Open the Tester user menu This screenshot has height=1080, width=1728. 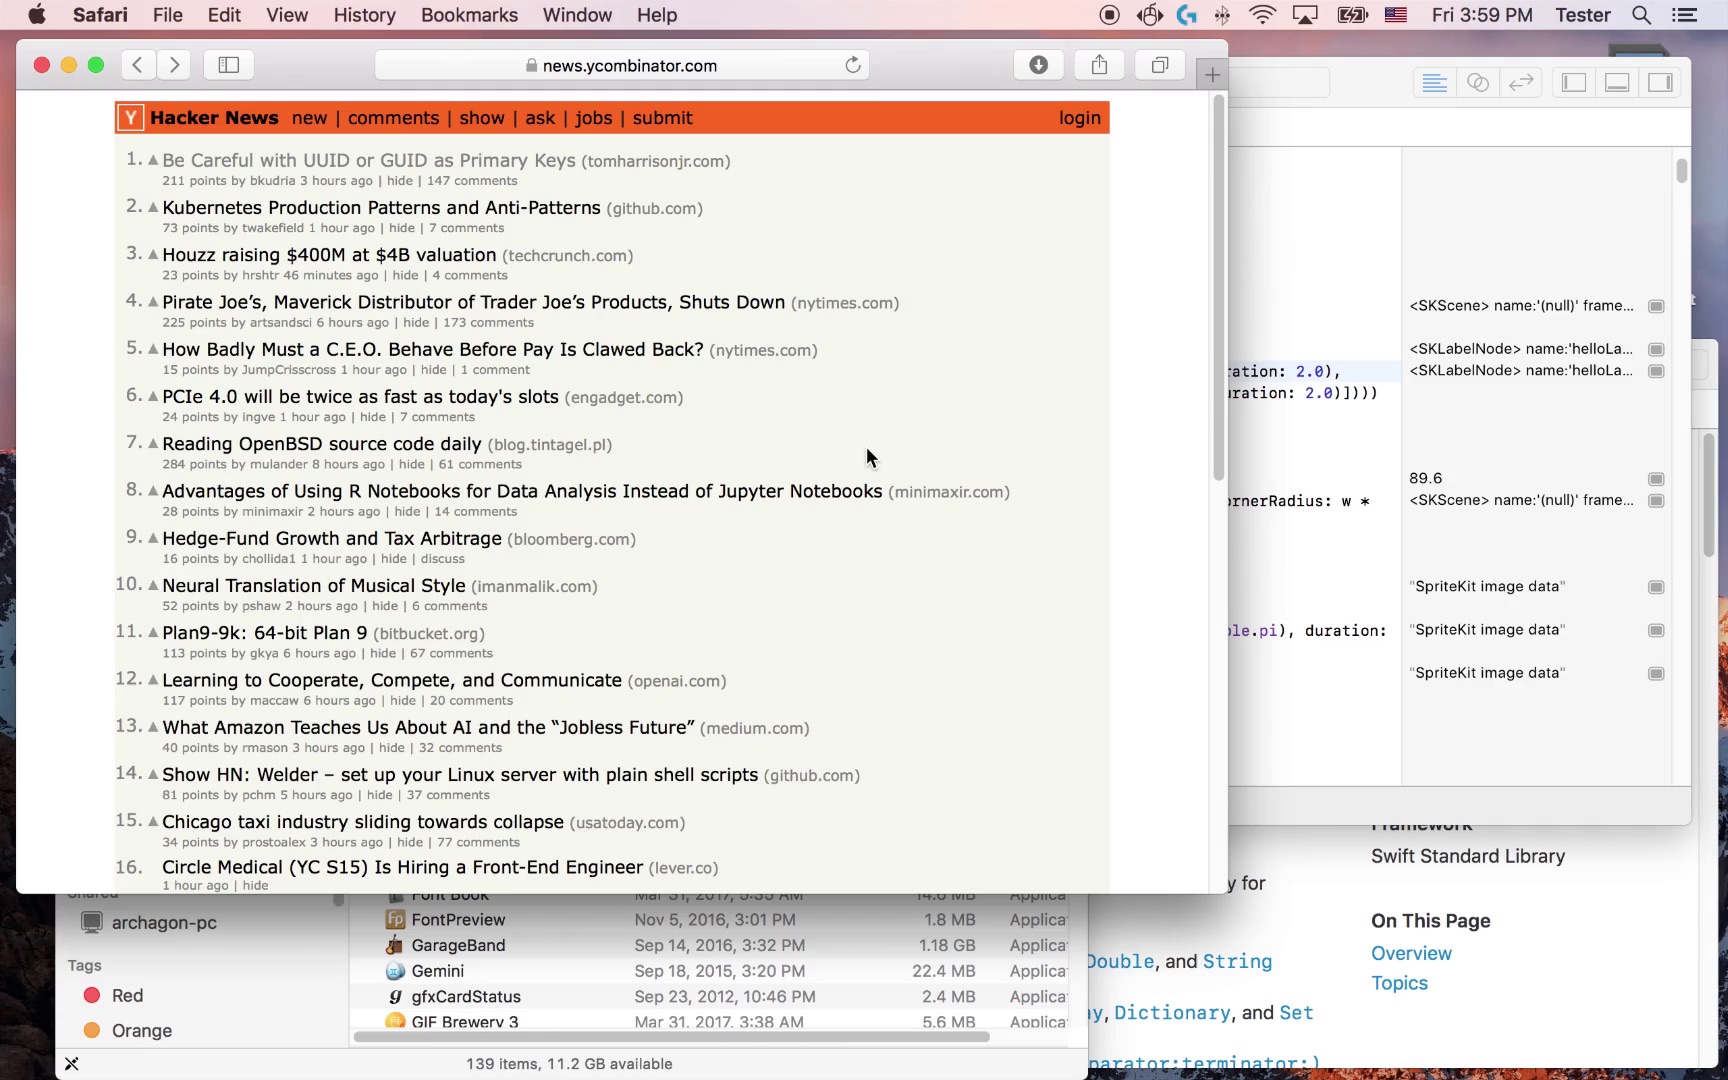click(1583, 15)
